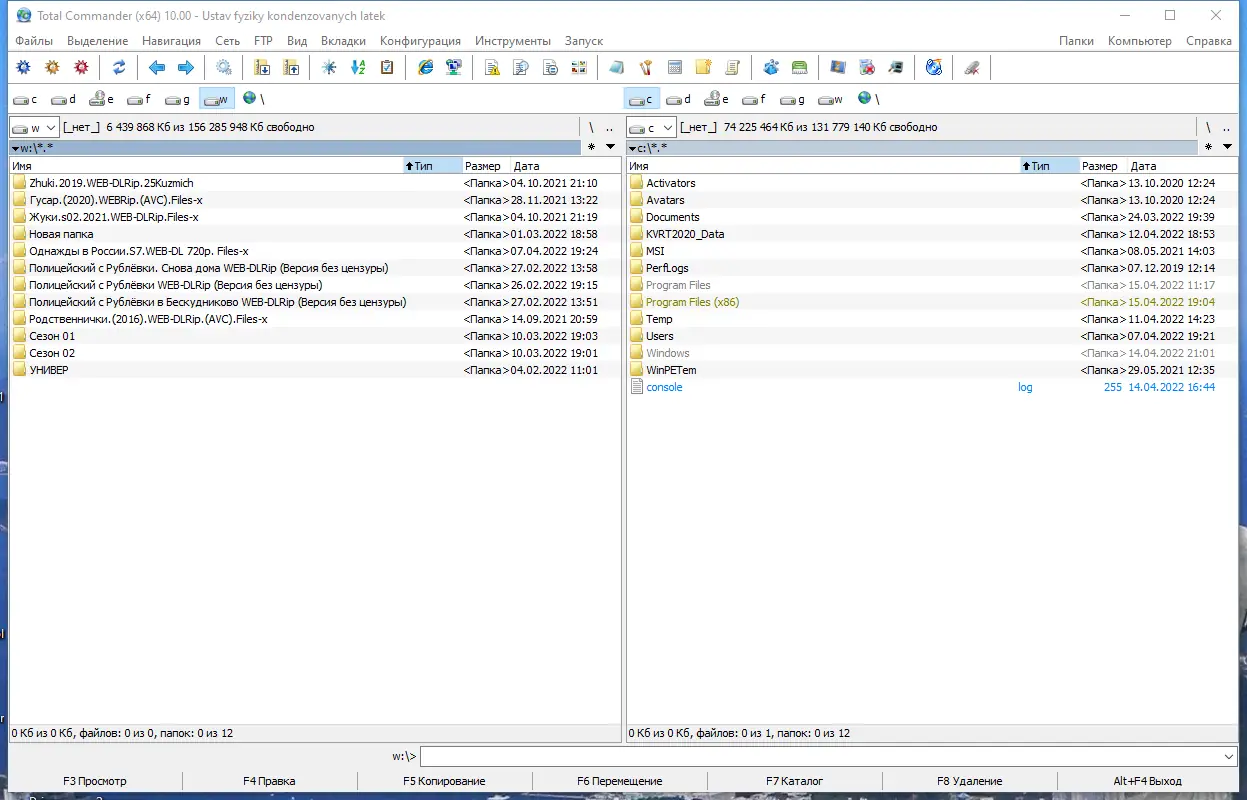Click the blue gear toolbar icon
Image resolution: width=1247 pixels, height=800 pixels.
[23, 67]
